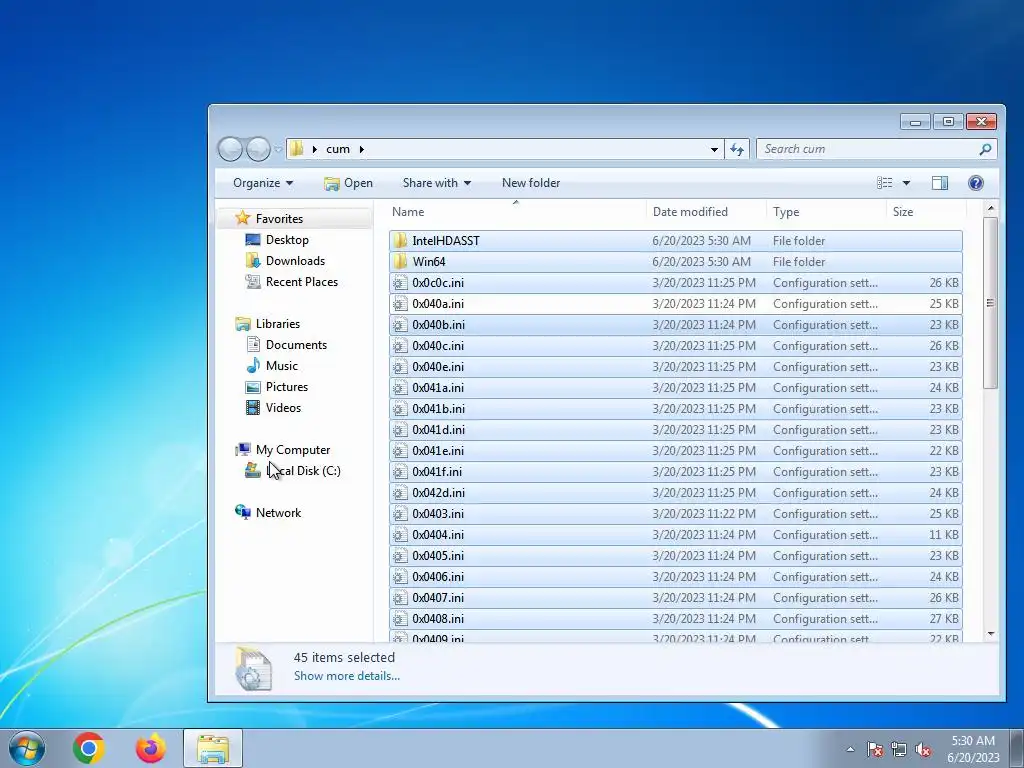
Task: Click the 0x040c.ini file icon
Action: pos(400,345)
